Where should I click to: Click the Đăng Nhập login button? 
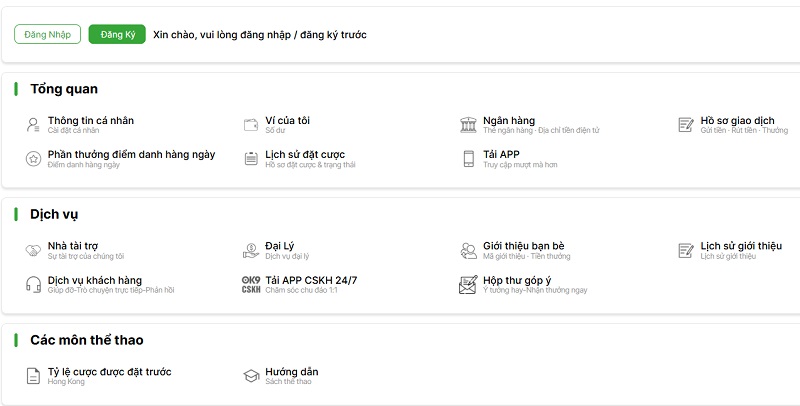pyautogui.click(x=47, y=35)
